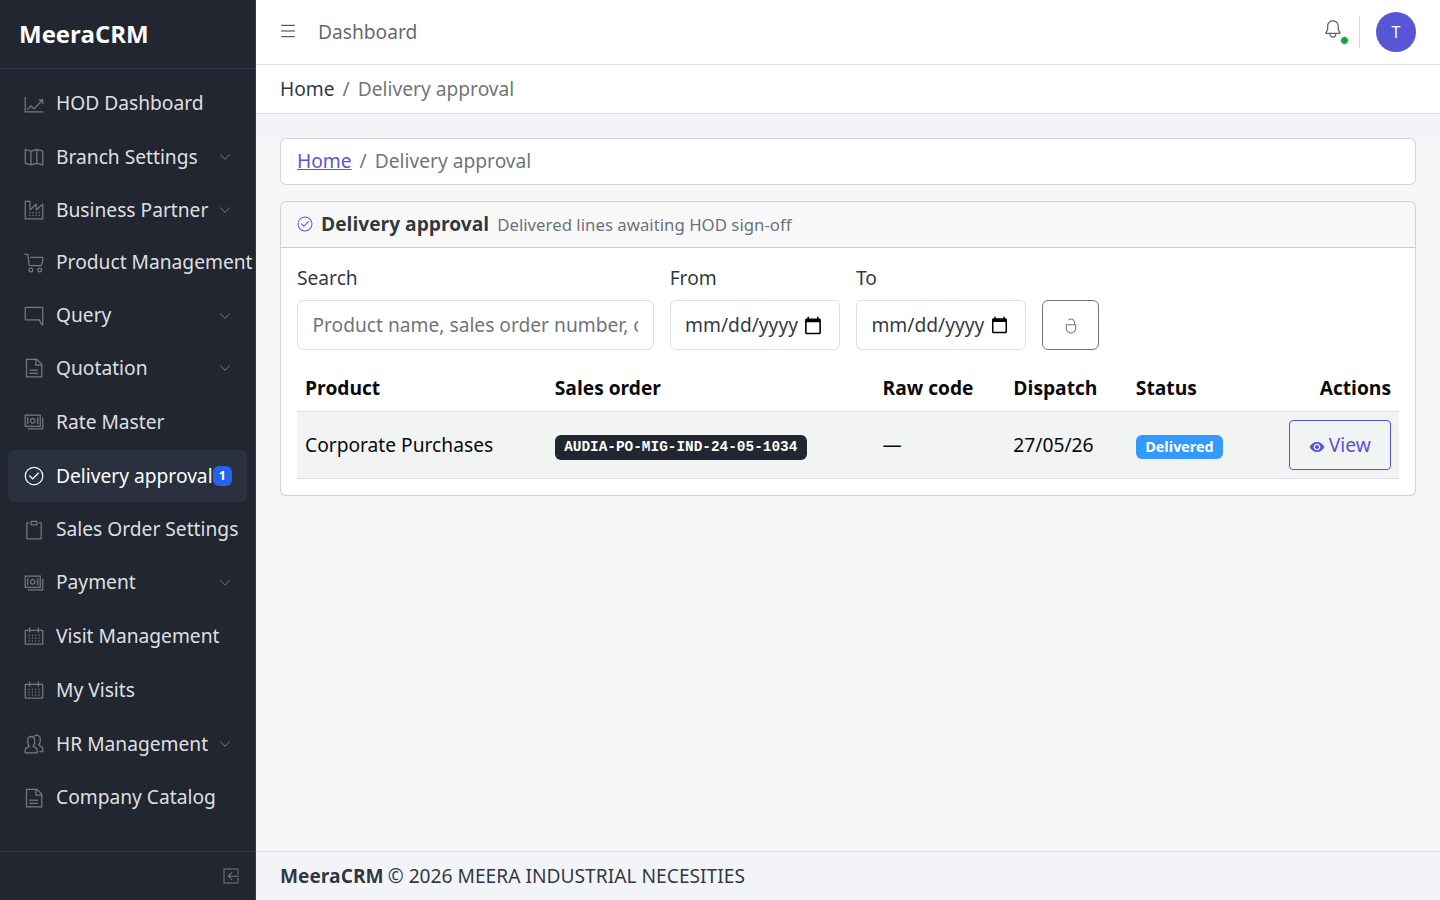Click the Sales order column header
Image resolution: width=1440 pixels, height=900 pixels.
[608, 388]
